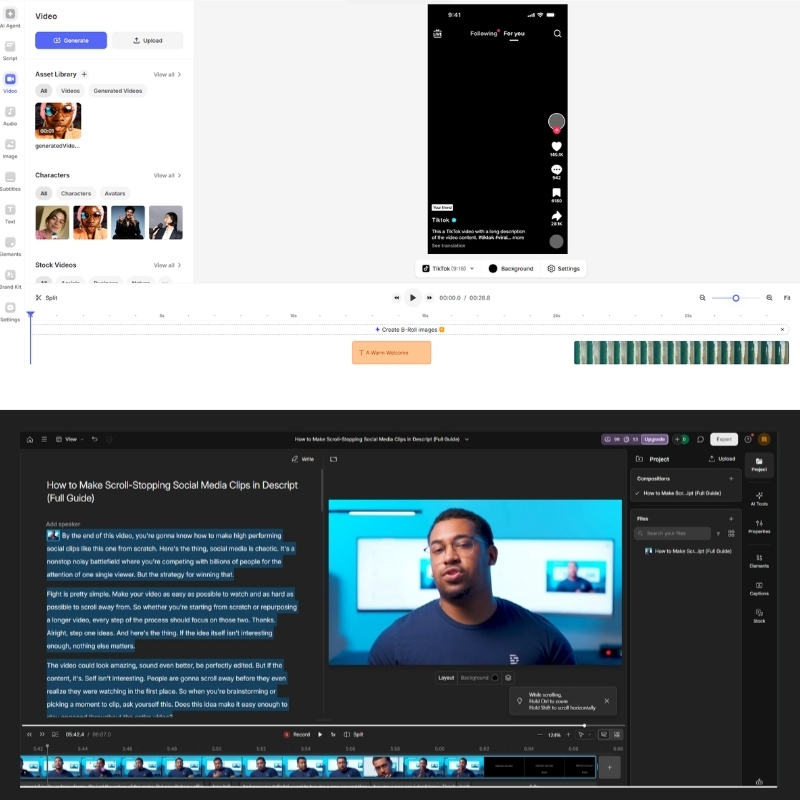
Task: Add a new composition with plus icon
Action: tap(731, 479)
